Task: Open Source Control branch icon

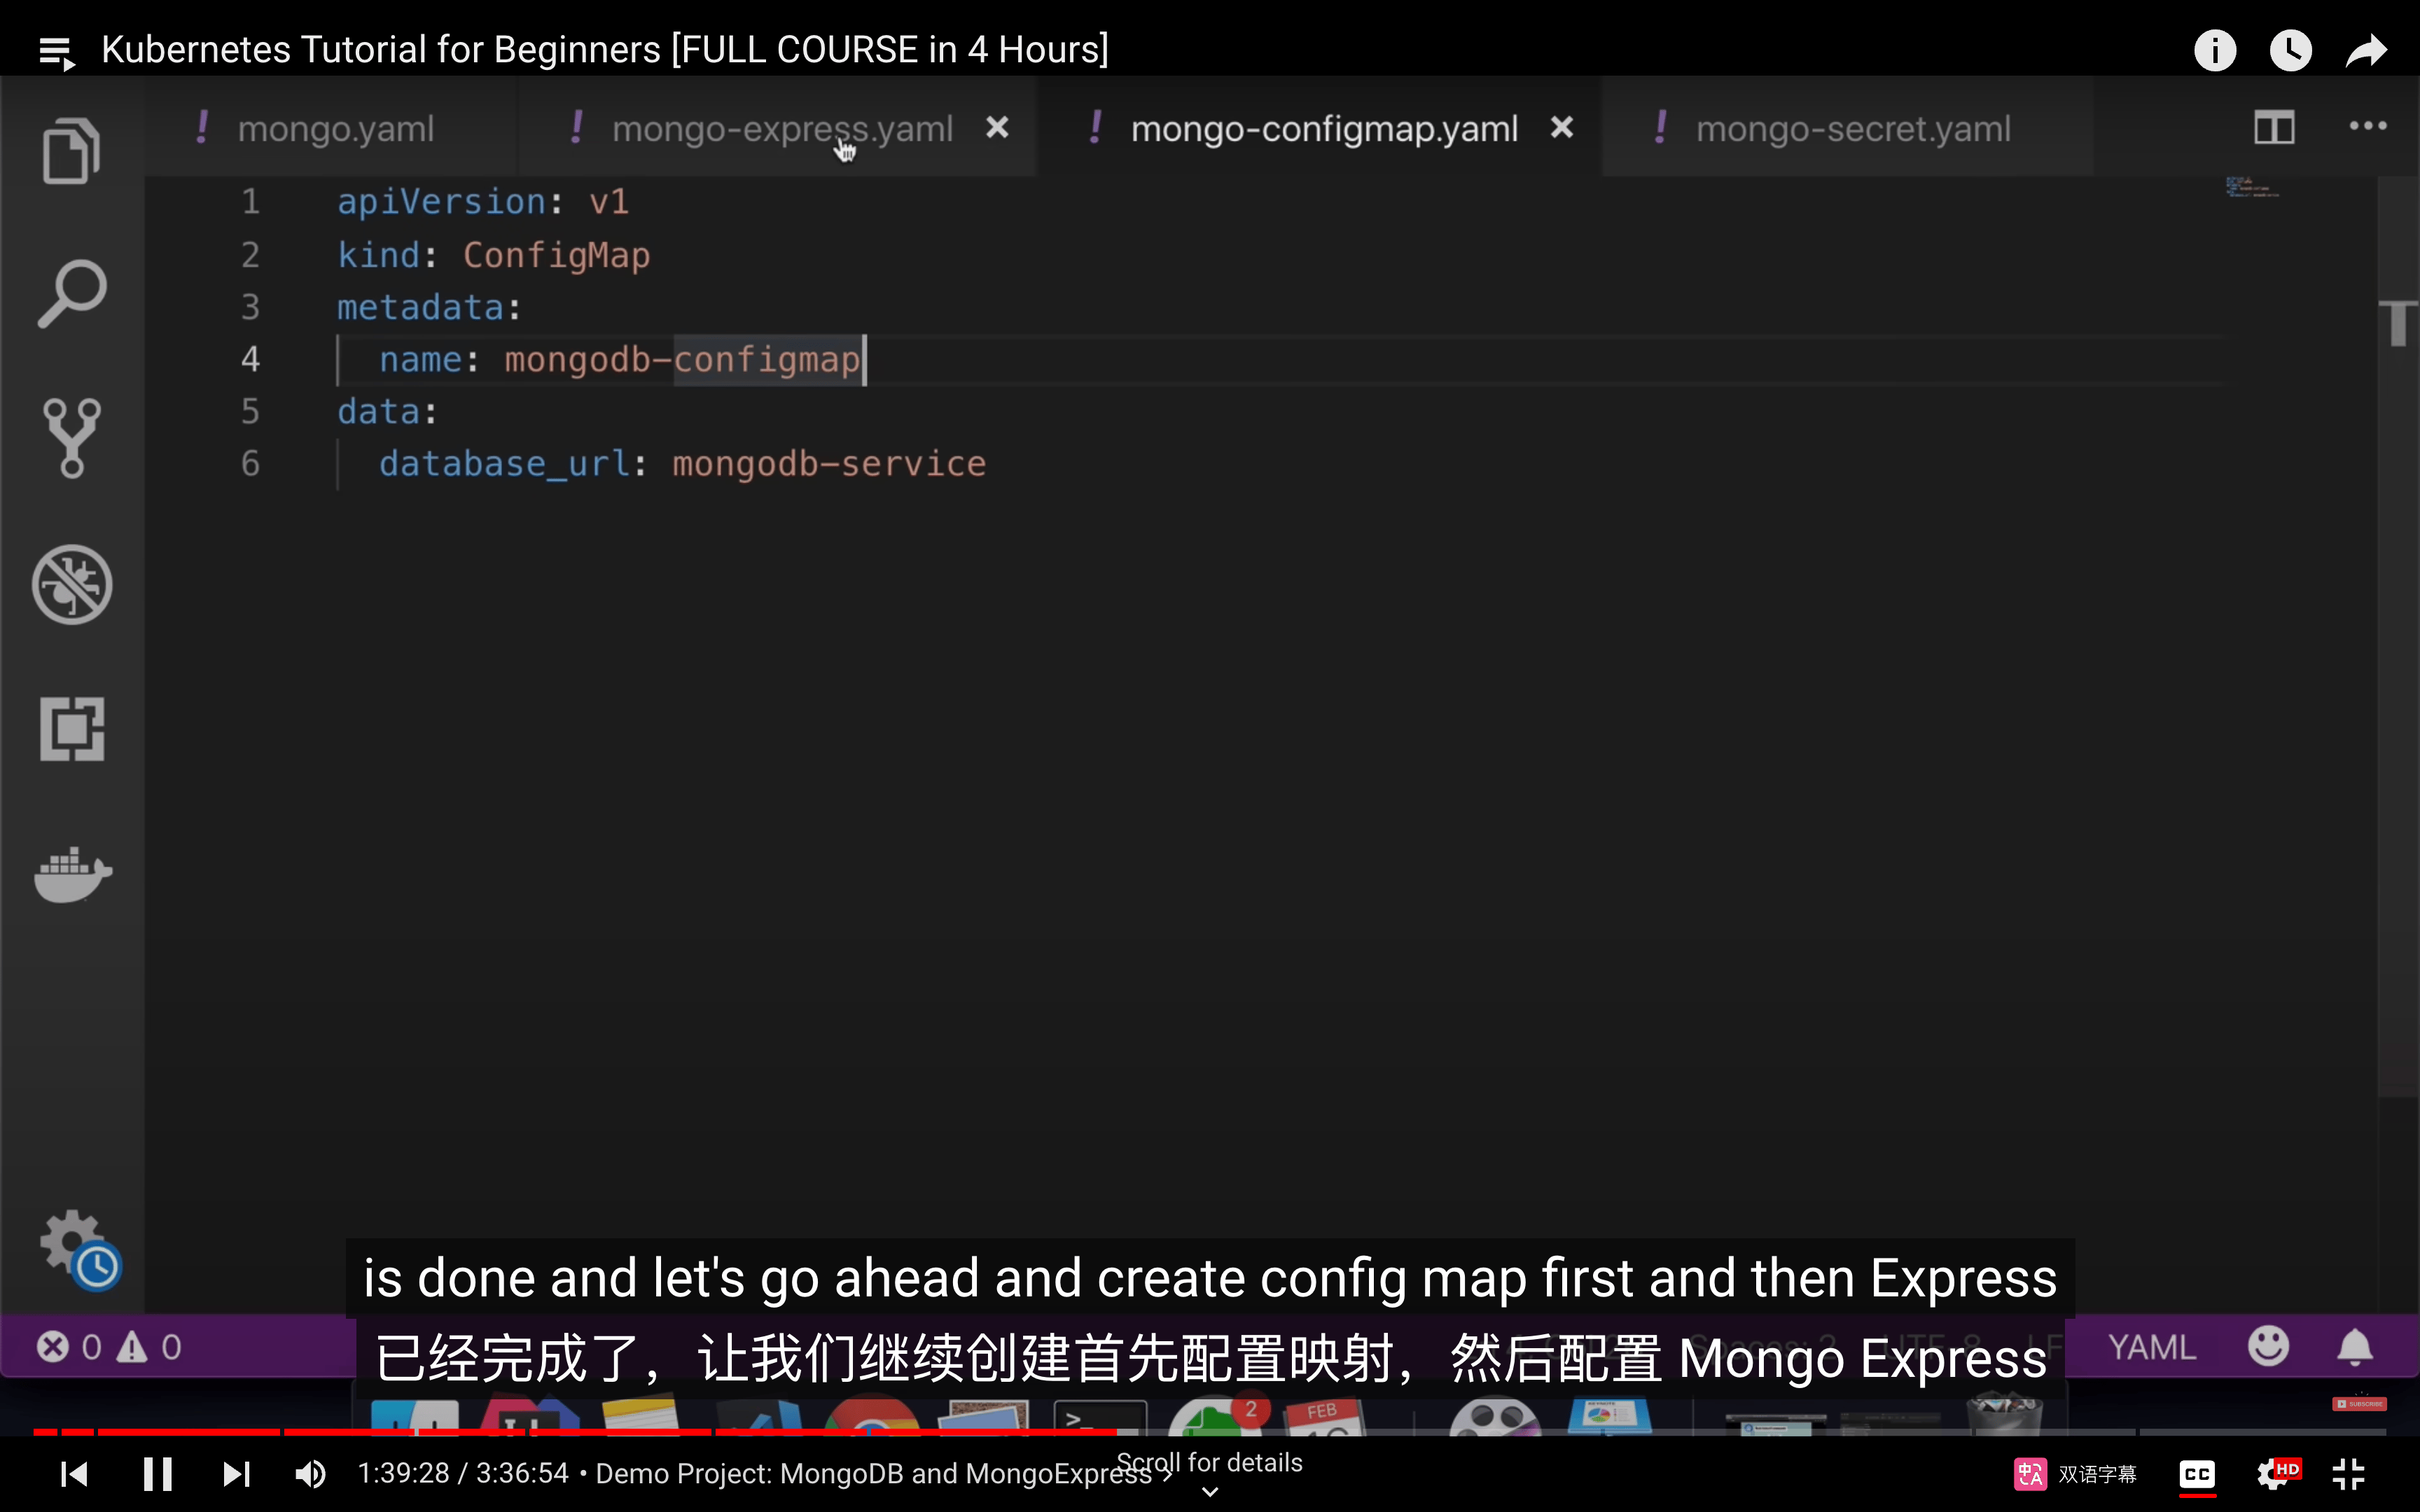Action: click(x=72, y=438)
